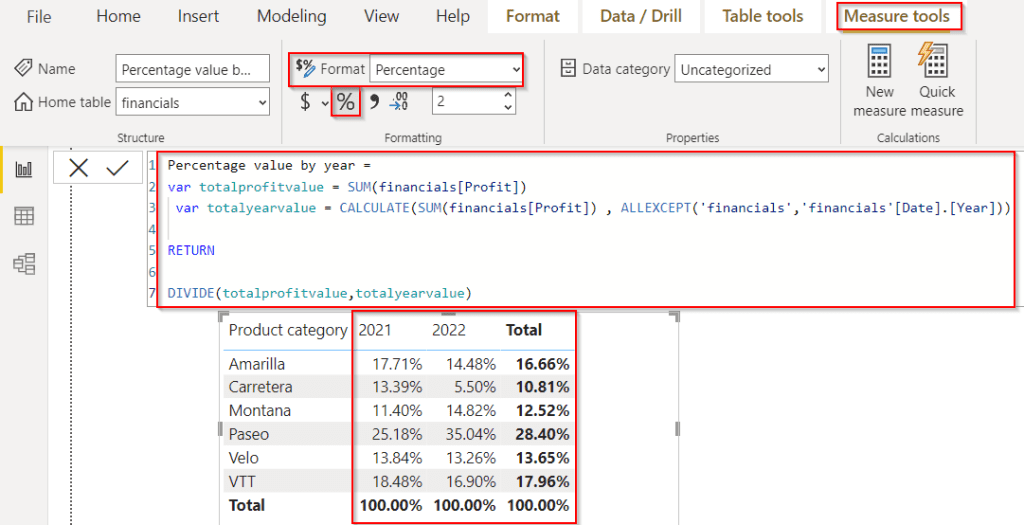The width and height of the screenshot is (1024, 525).
Task: Open the Table tools tab
Action: (763, 16)
